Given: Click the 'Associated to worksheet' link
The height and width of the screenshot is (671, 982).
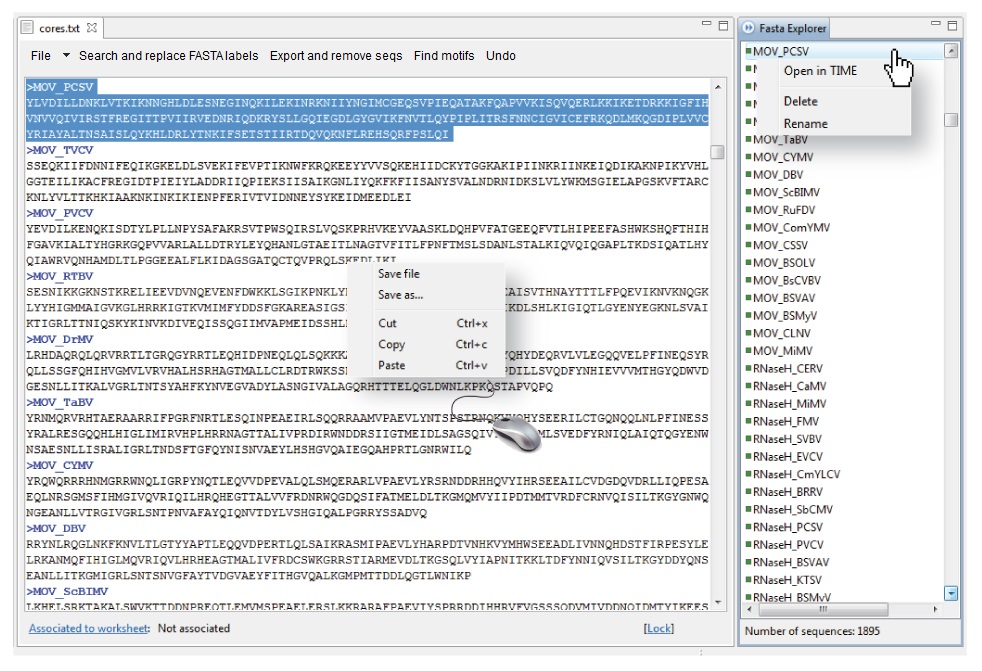Looking at the screenshot, I should [89, 628].
